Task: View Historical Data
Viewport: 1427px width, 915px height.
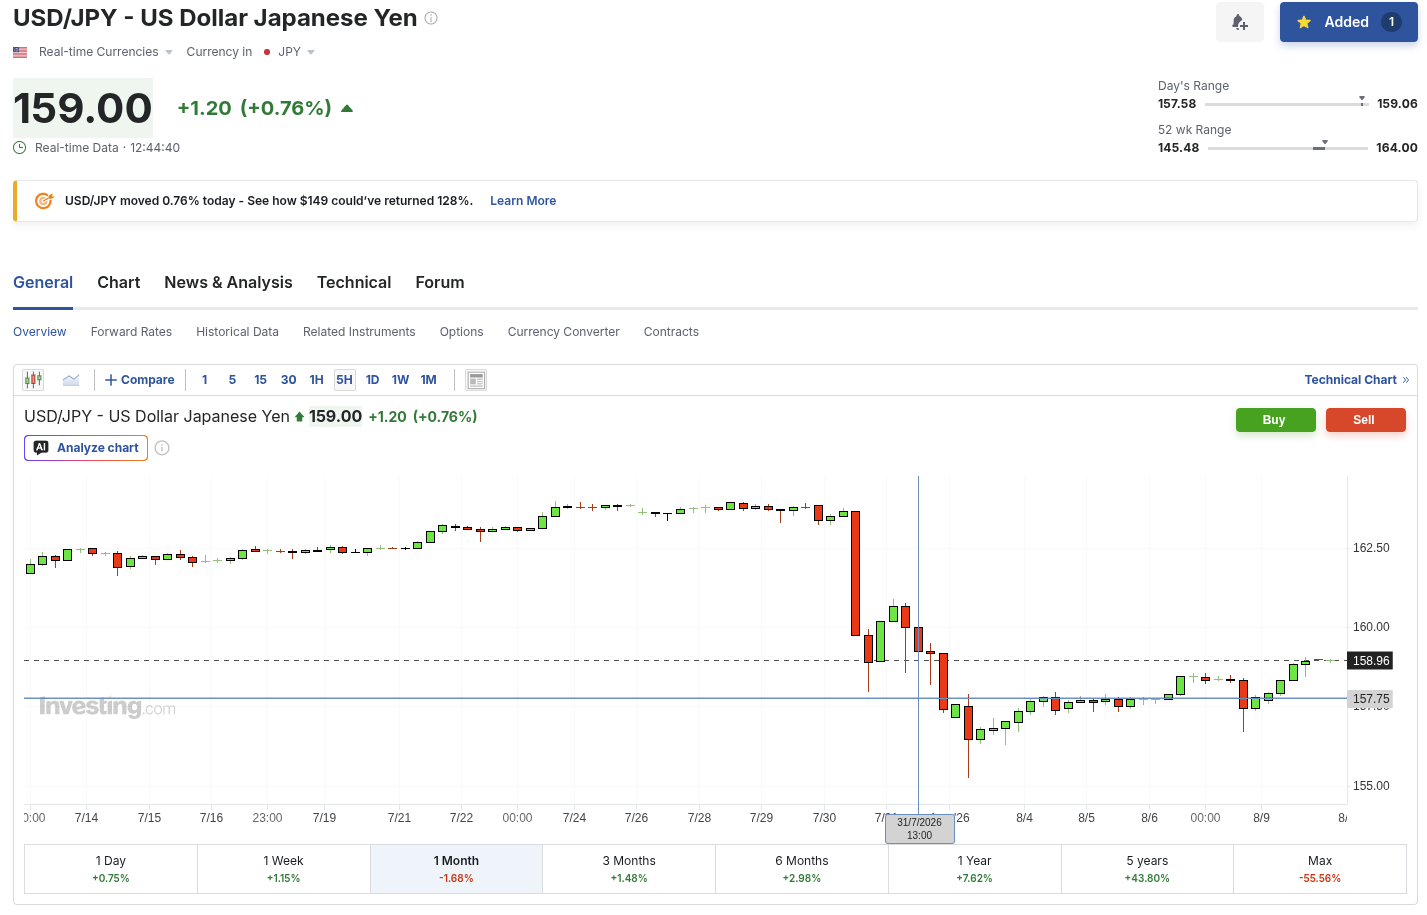Action: pyautogui.click(x=237, y=332)
